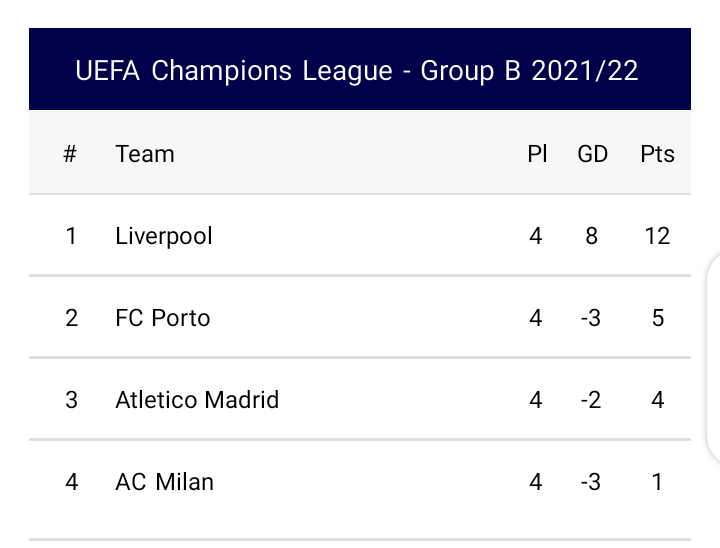Click the Pl column header
This screenshot has height=548, width=720.
point(537,153)
